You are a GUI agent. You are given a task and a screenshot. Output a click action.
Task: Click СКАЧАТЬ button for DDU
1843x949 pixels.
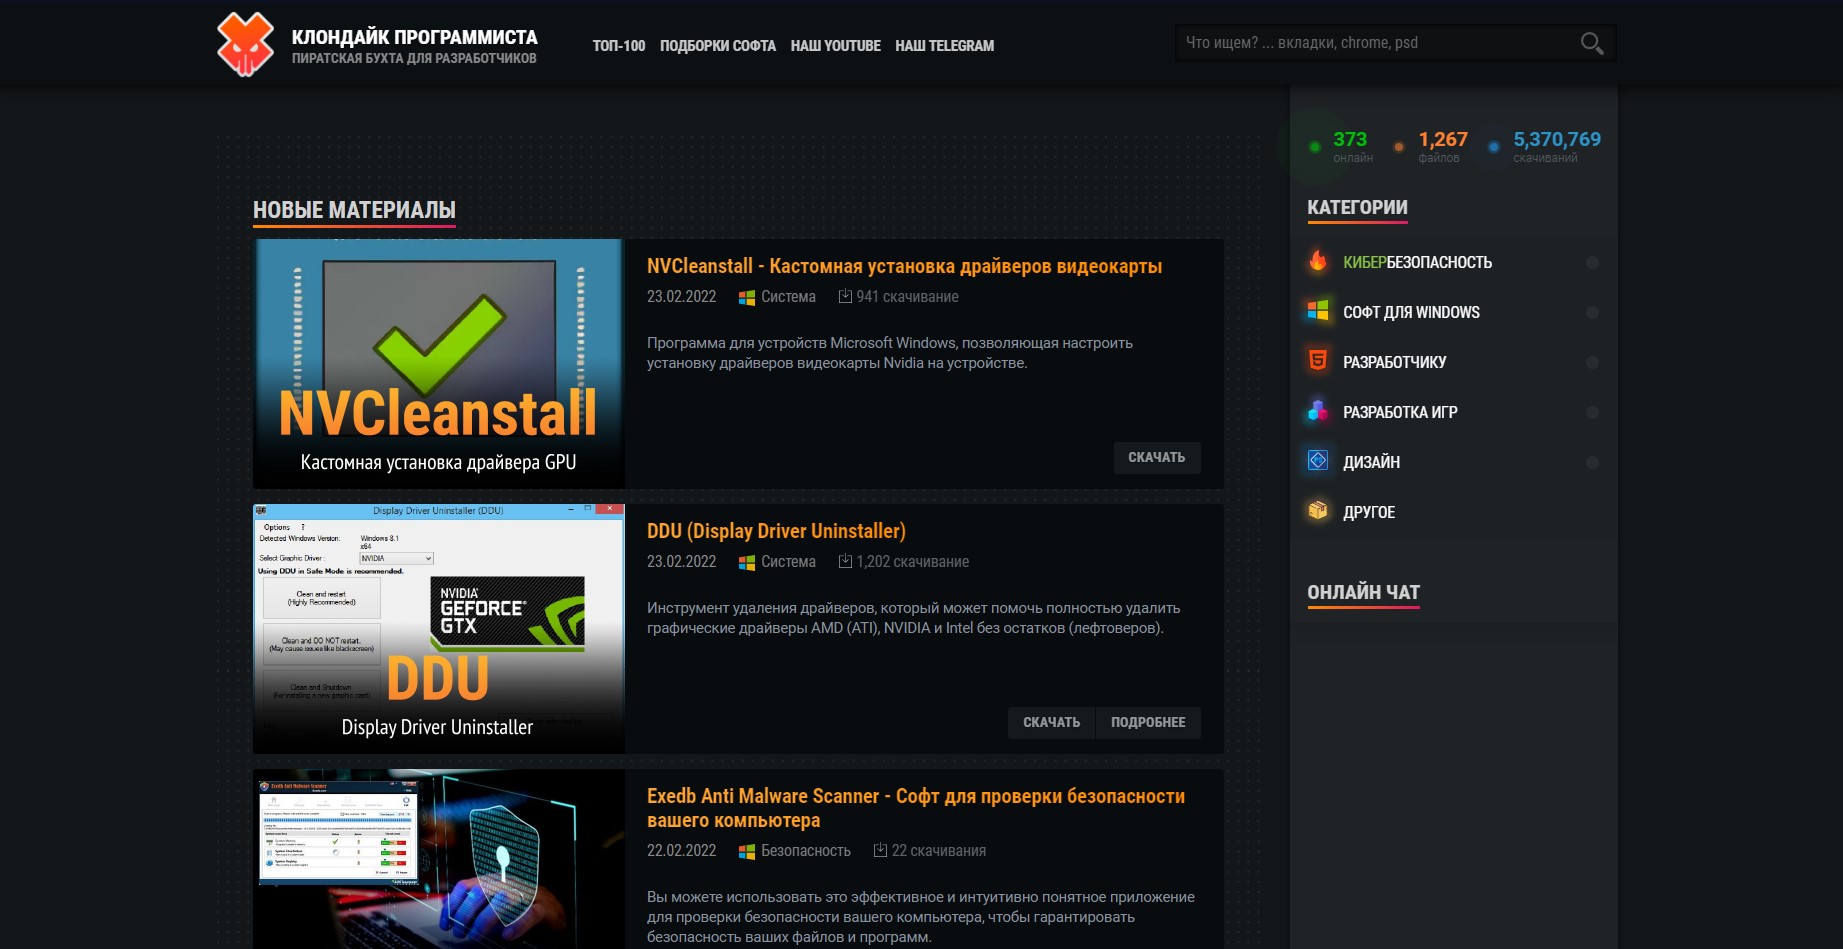(x=1052, y=722)
